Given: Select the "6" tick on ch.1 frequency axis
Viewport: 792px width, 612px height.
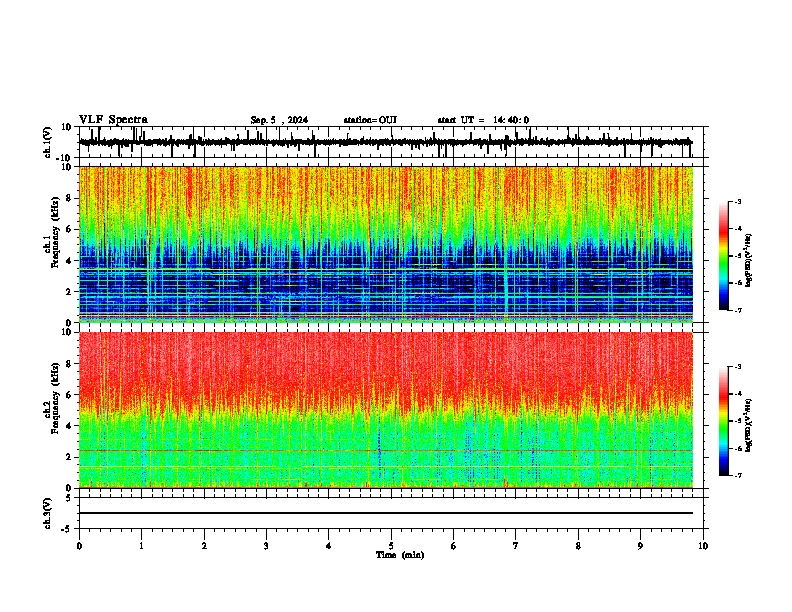Looking at the screenshot, I should click(x=69, y=229).
